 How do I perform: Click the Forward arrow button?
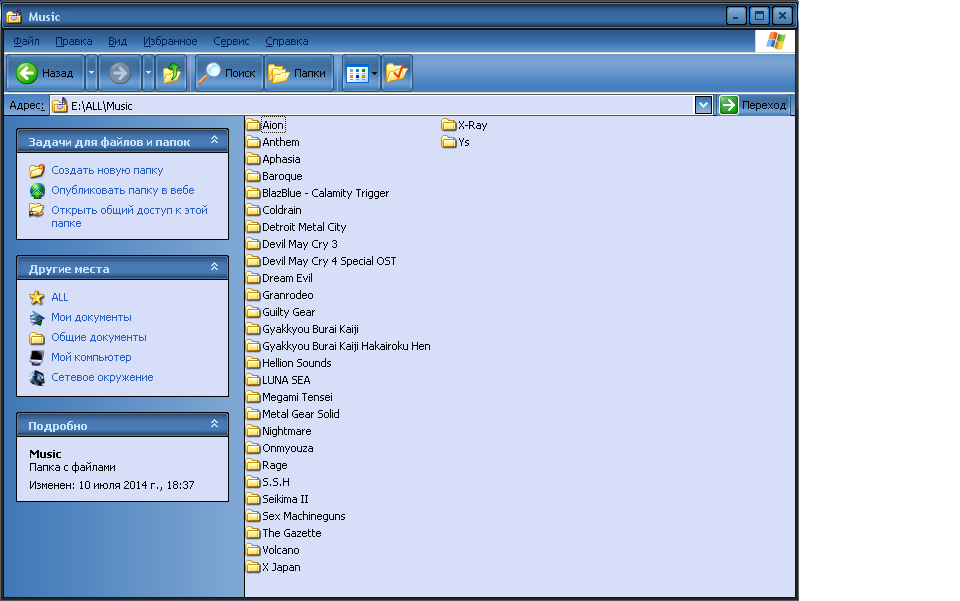[120, 73]
